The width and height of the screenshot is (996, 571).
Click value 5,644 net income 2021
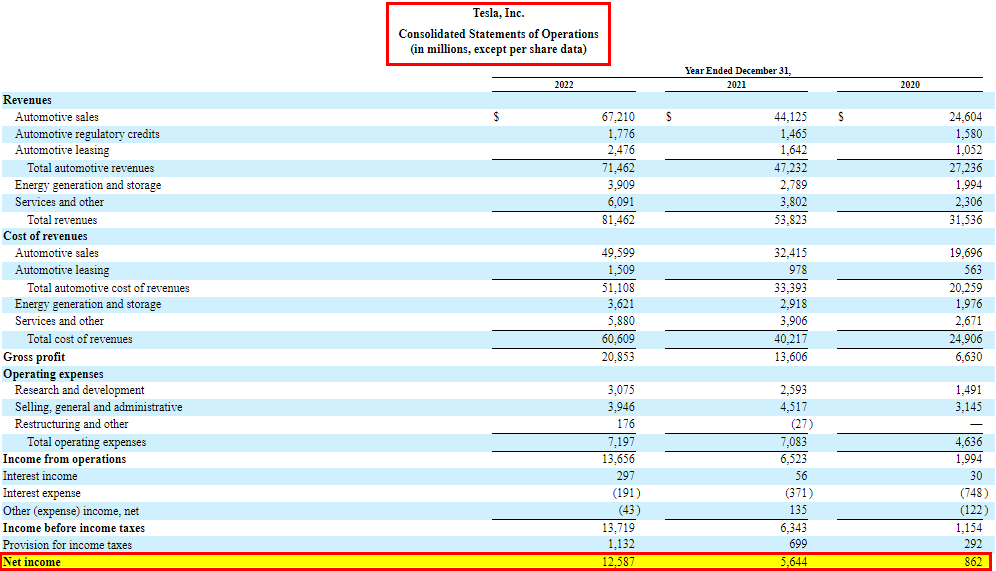pos(793,562)
